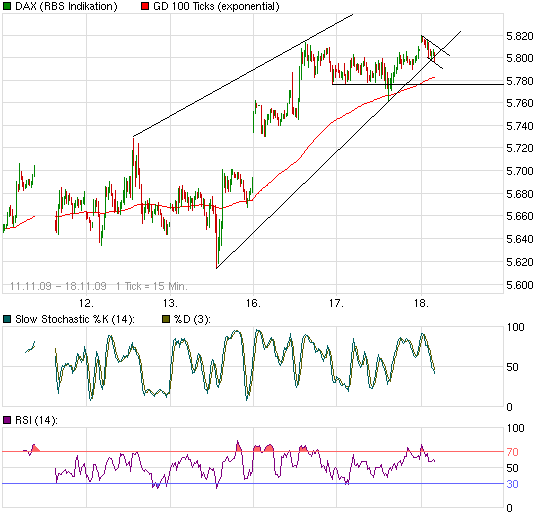The height and width of the screenshot is (516, 545).
Task: Click the '%D (3):' indicator label
Action: tap(192, 319)
